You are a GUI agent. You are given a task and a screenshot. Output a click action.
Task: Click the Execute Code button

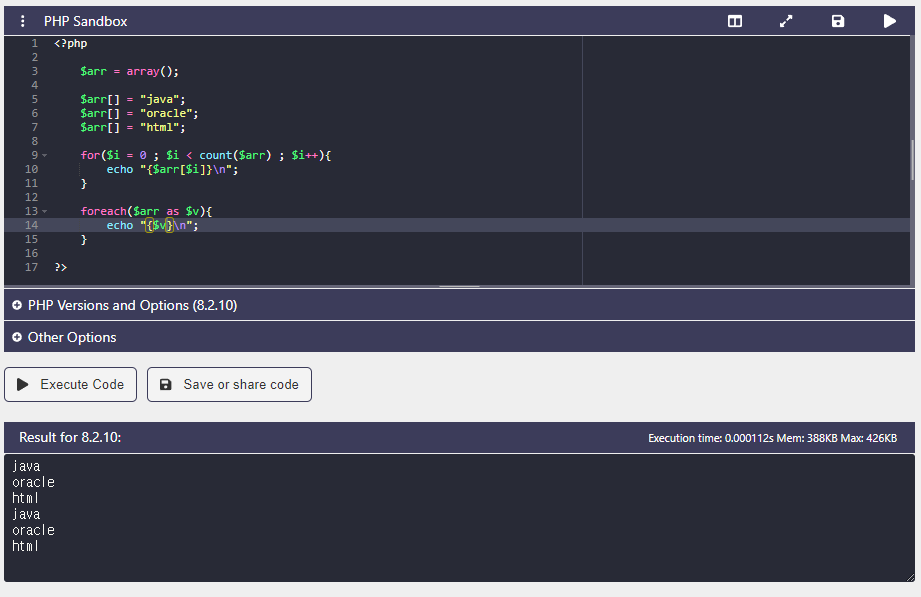click(x=70, y=384)
